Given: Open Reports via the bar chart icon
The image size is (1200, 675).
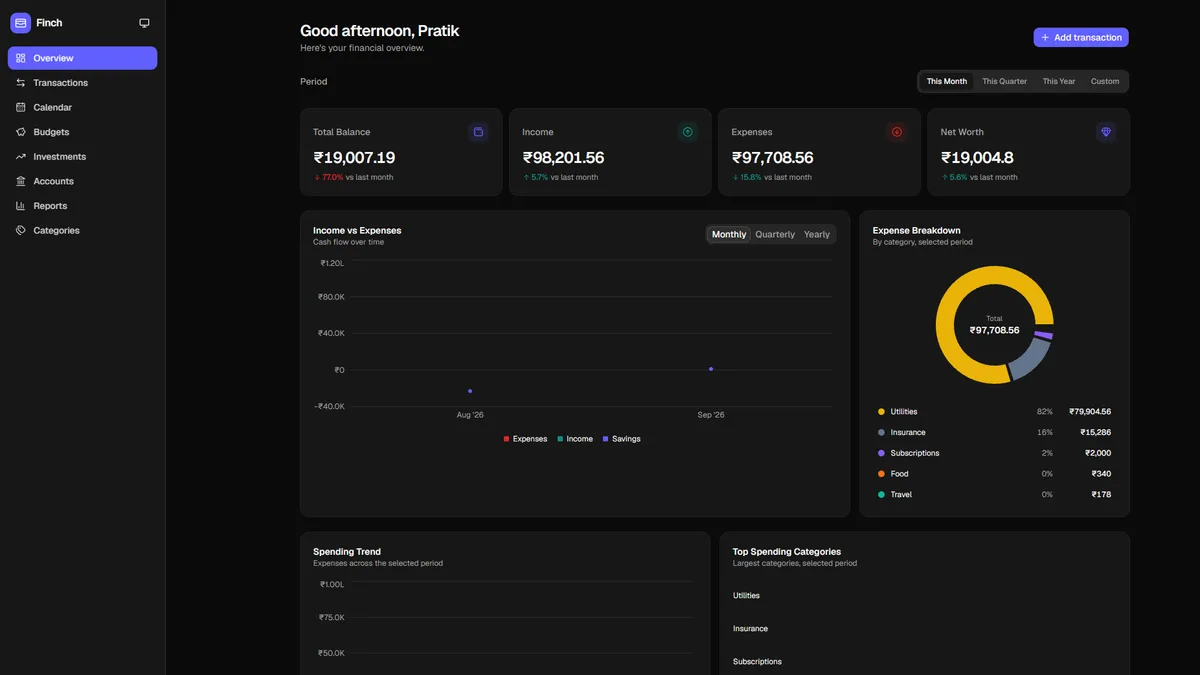Looking at the screenshot, I should point(21,206).
